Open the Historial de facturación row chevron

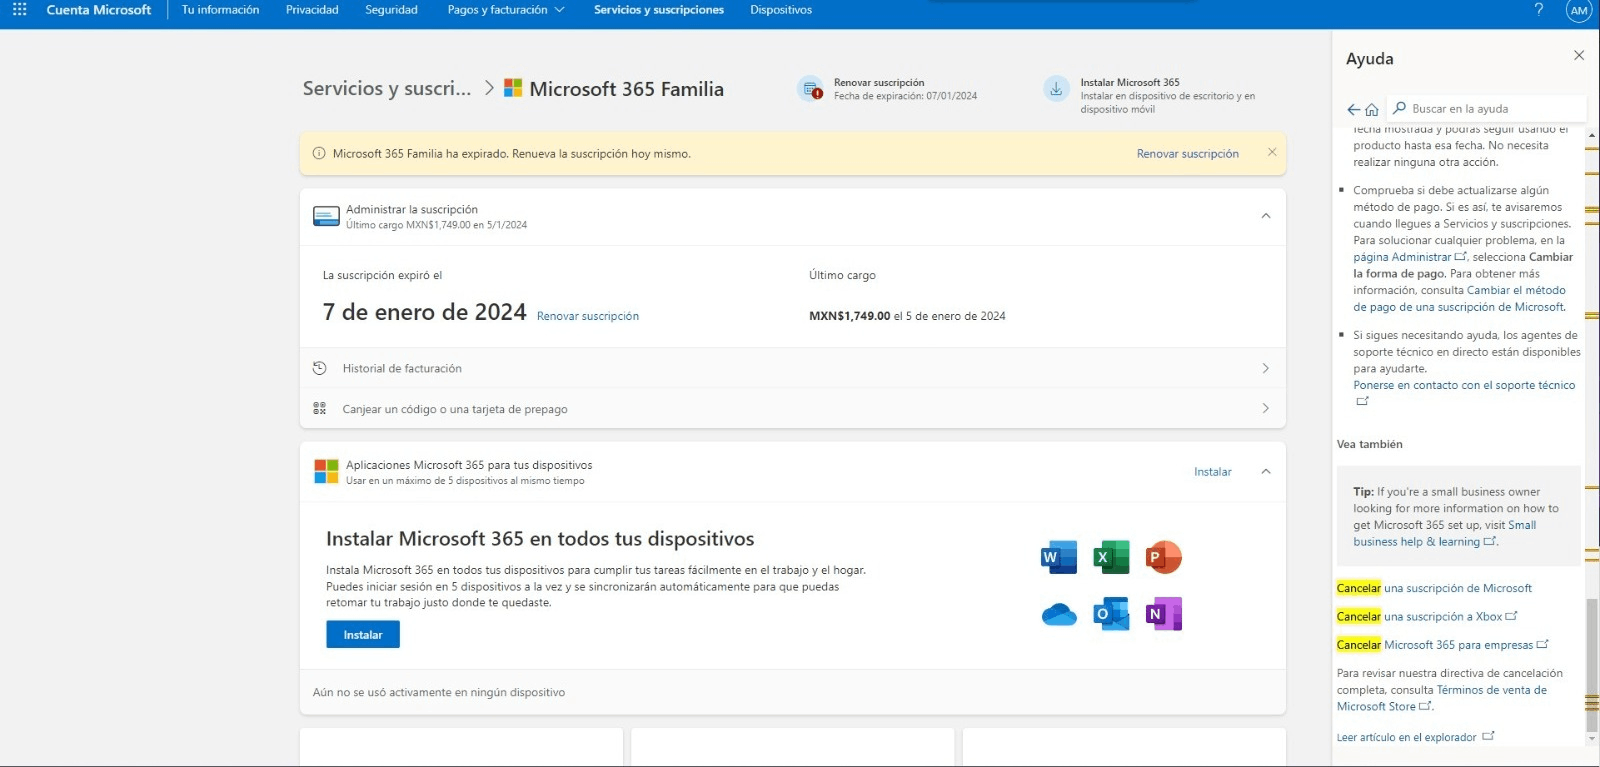click(x=1266, y=368)
